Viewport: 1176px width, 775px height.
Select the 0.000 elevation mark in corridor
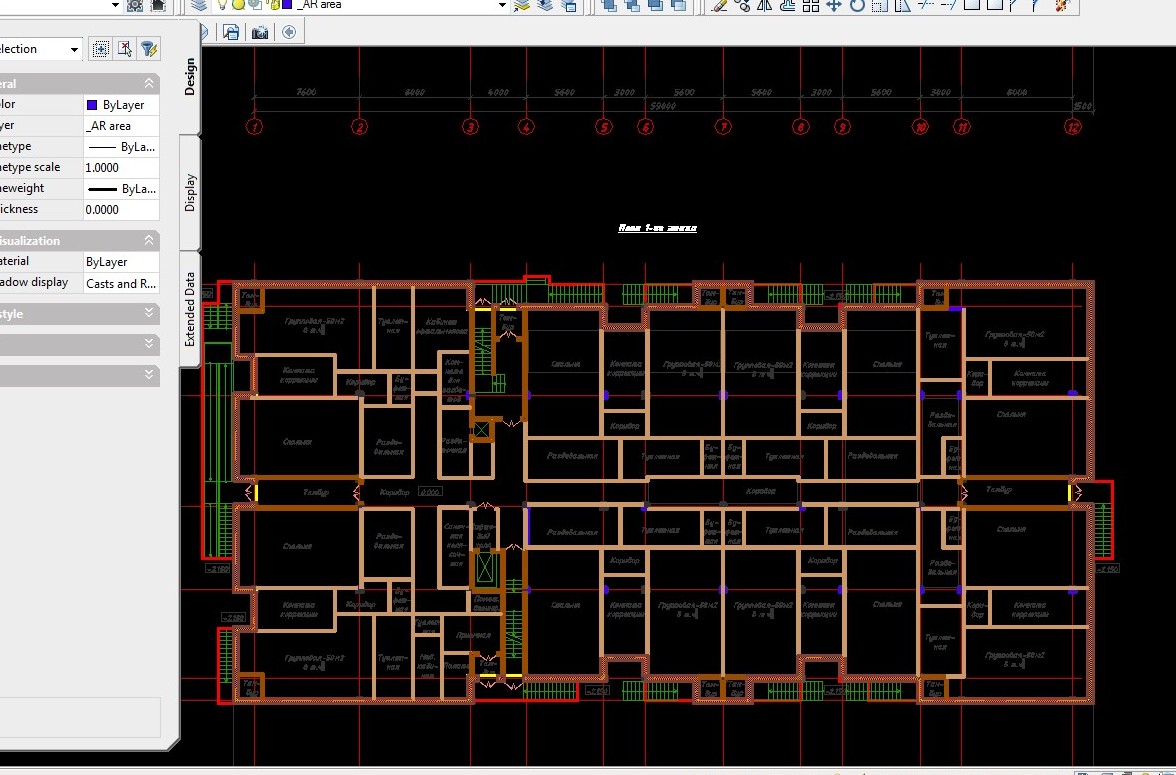click(430, 492)
